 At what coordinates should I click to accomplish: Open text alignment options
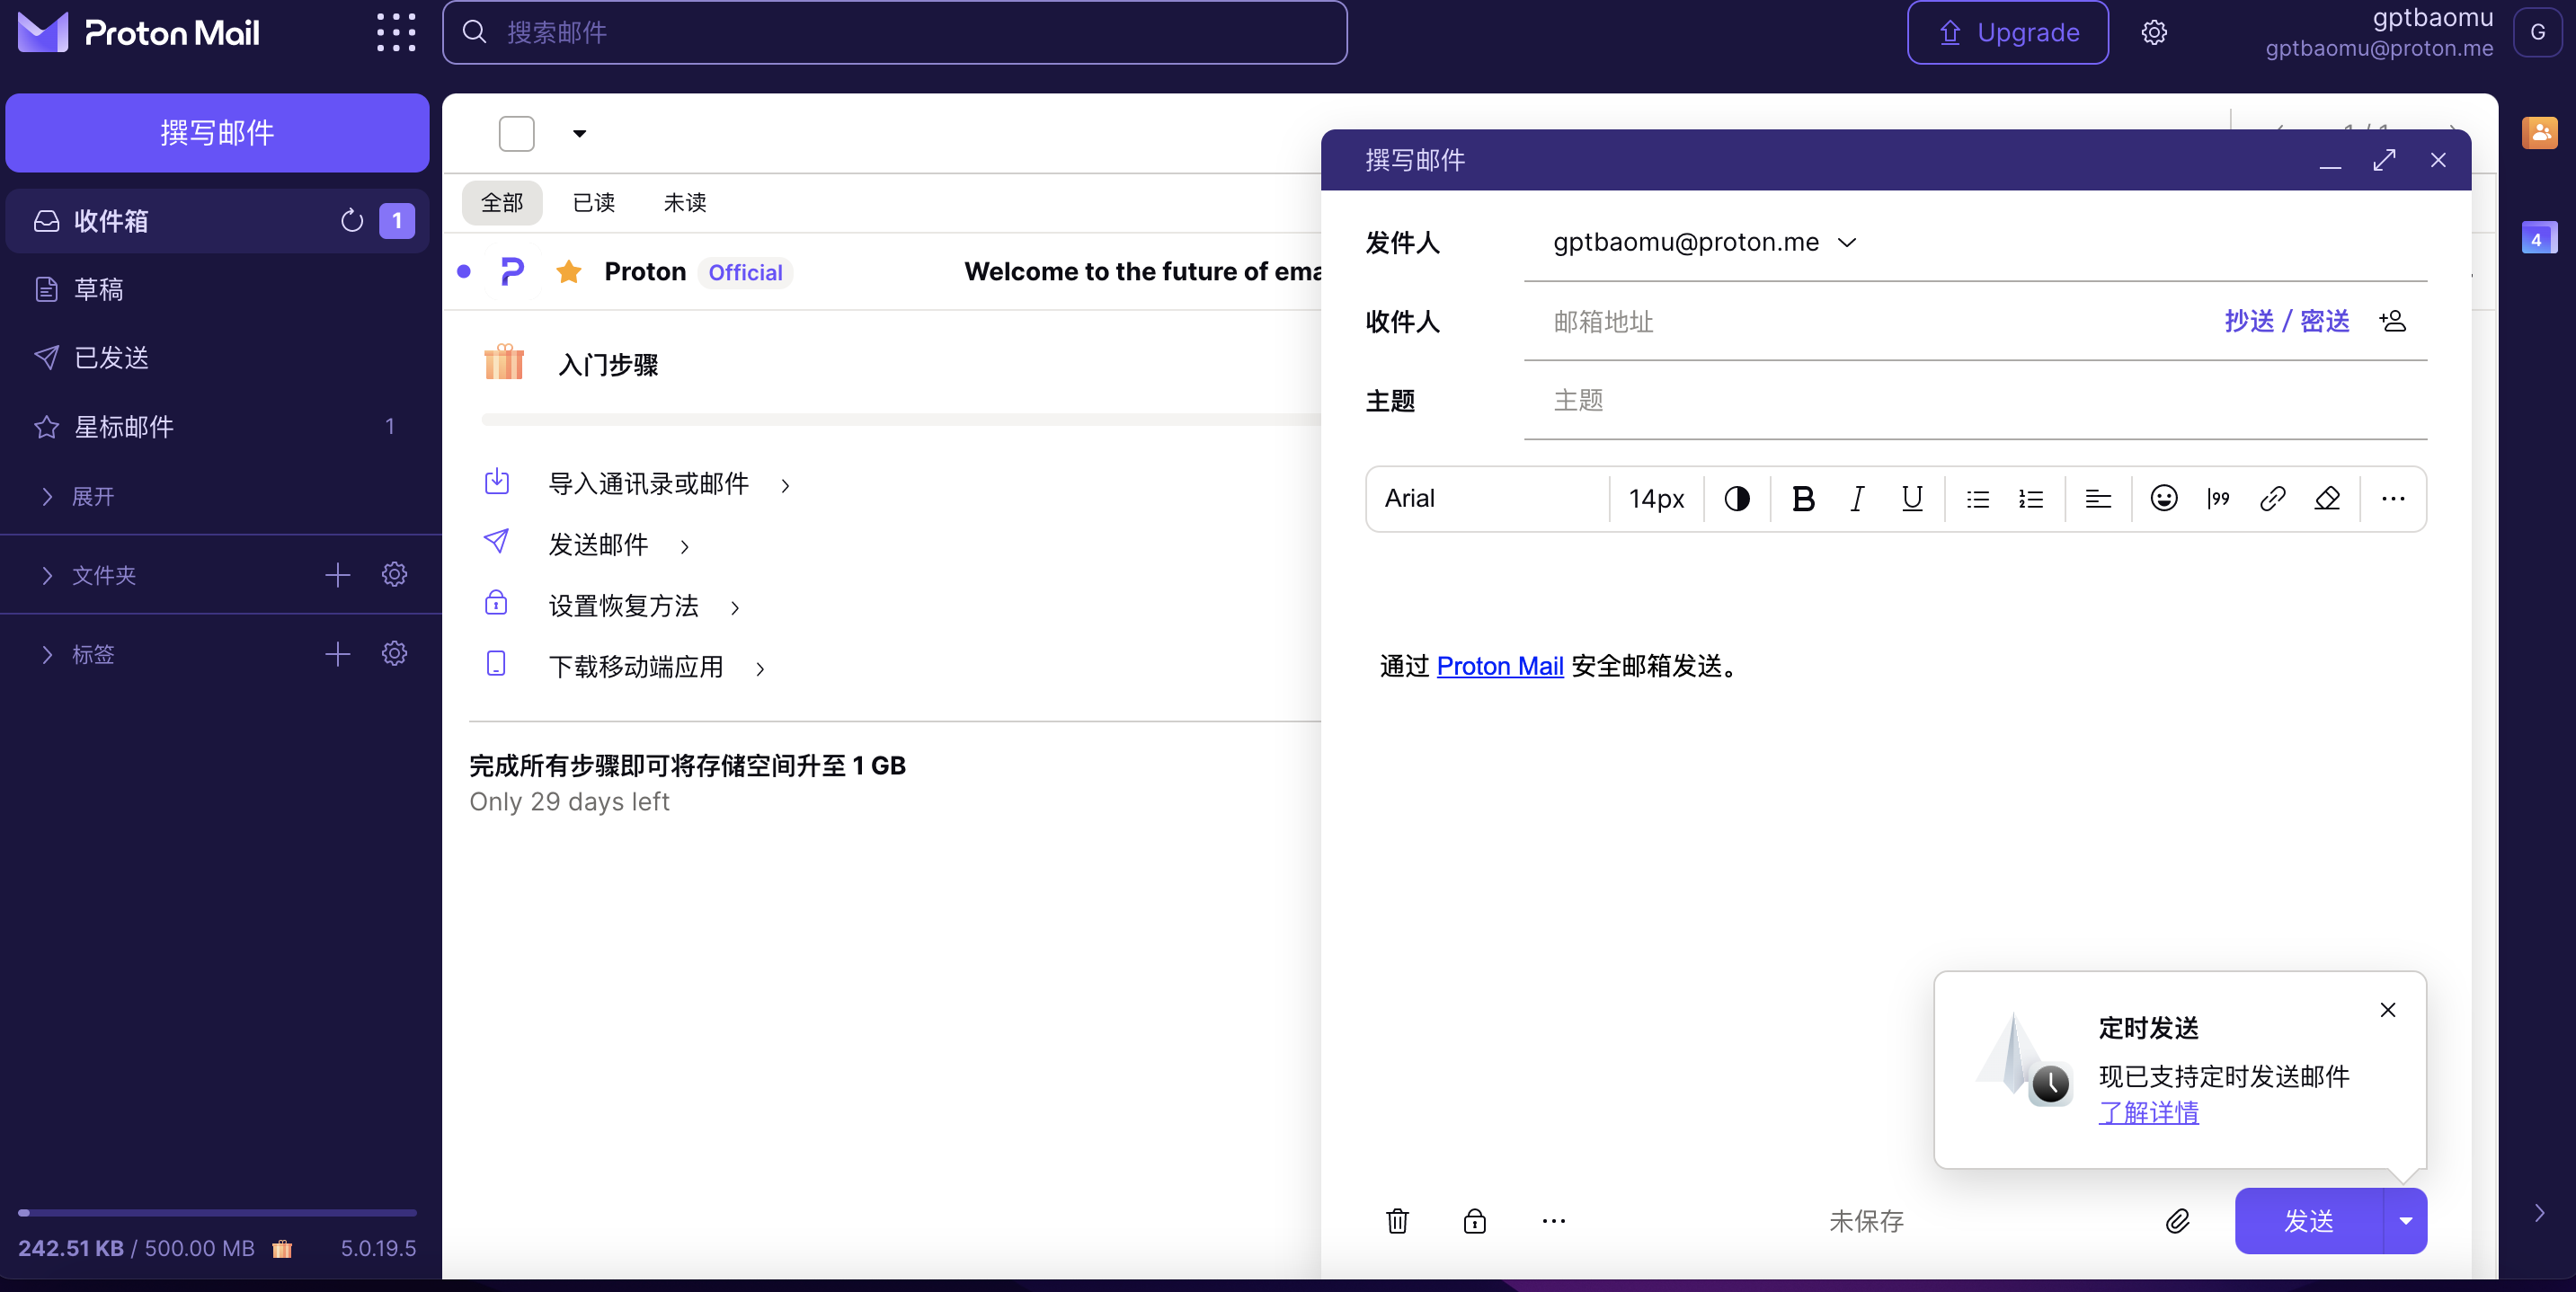point(2098,499)
